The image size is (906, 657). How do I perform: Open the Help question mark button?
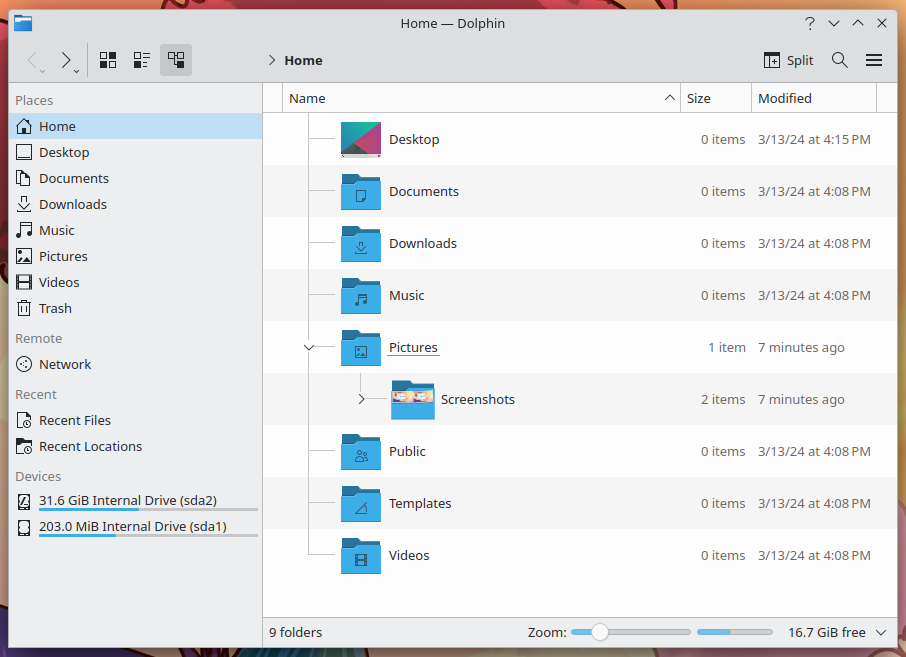(810, 23)
